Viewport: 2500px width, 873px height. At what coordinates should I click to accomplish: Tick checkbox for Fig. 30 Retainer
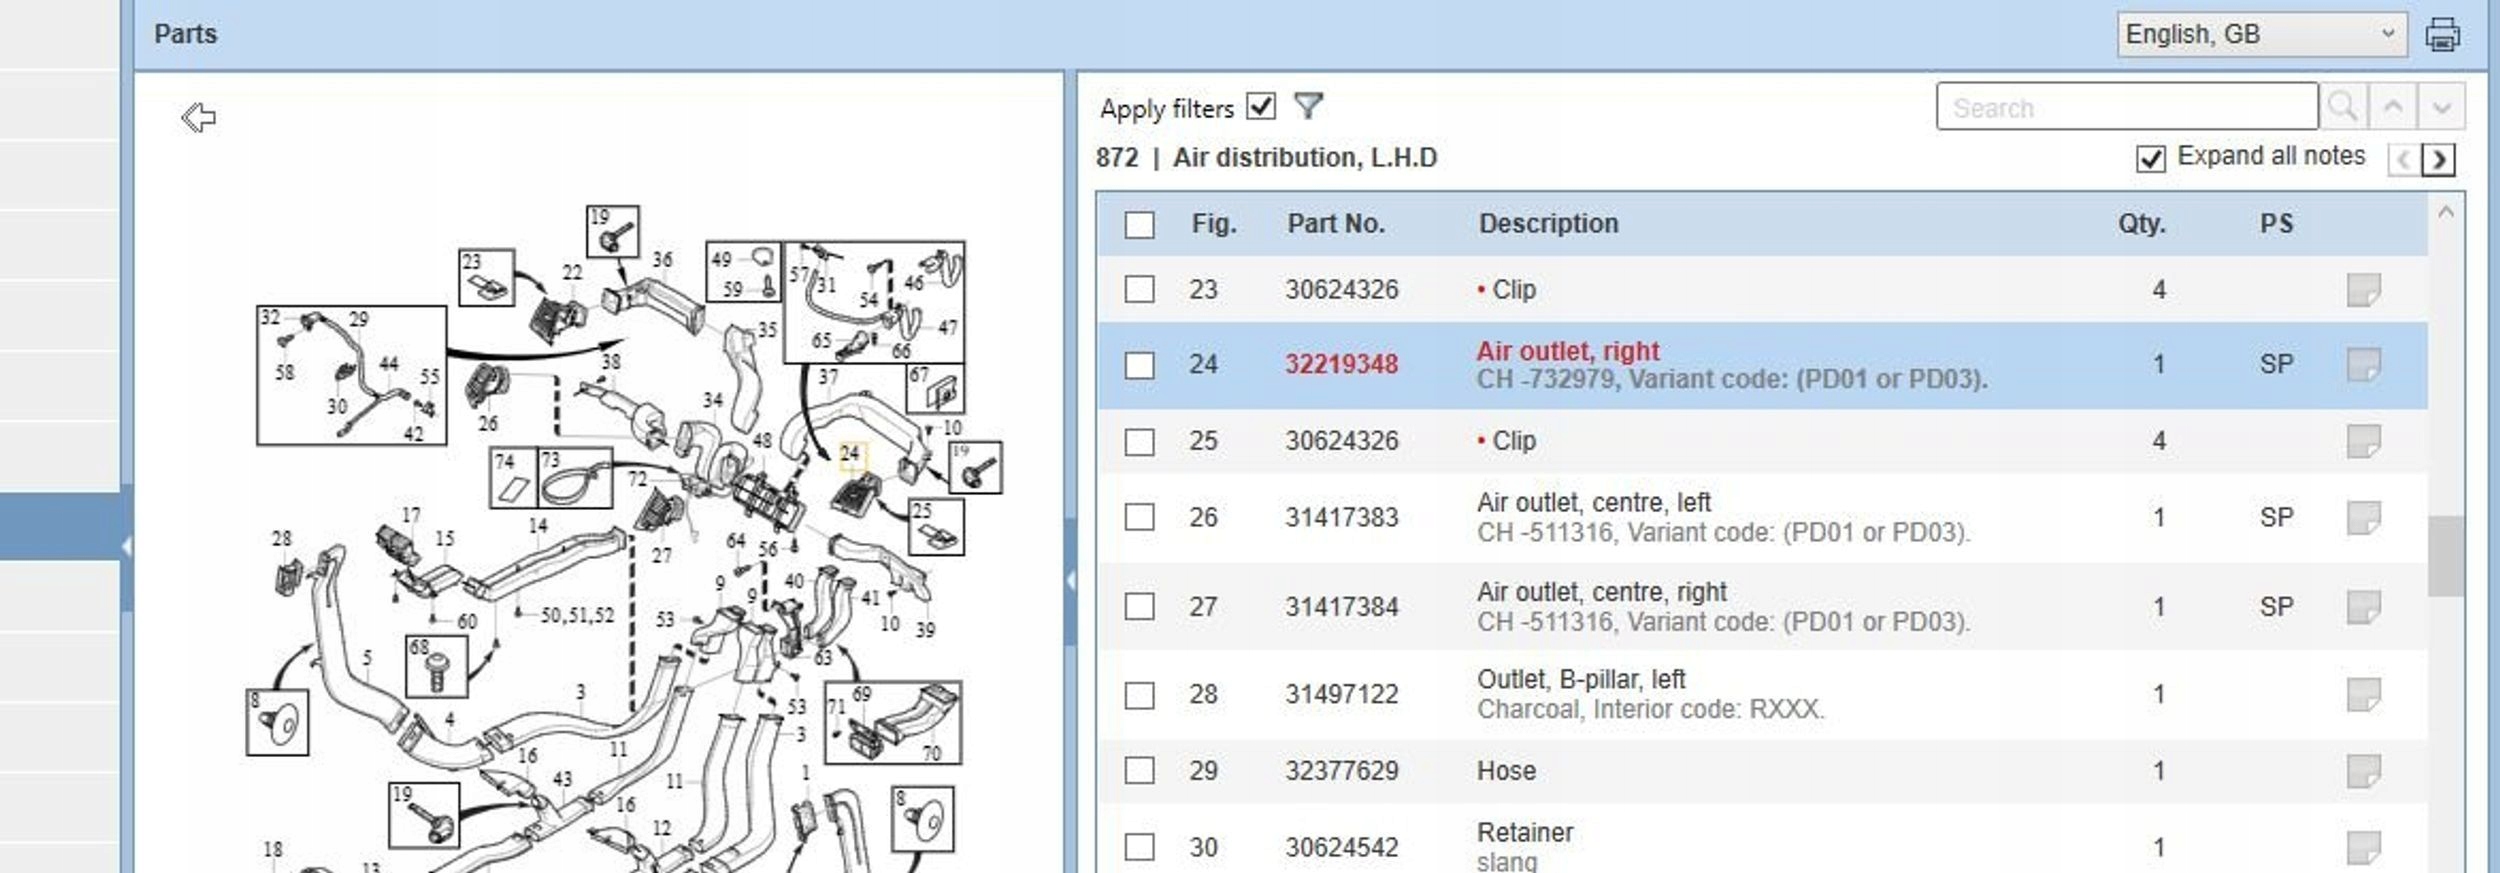1139,847
